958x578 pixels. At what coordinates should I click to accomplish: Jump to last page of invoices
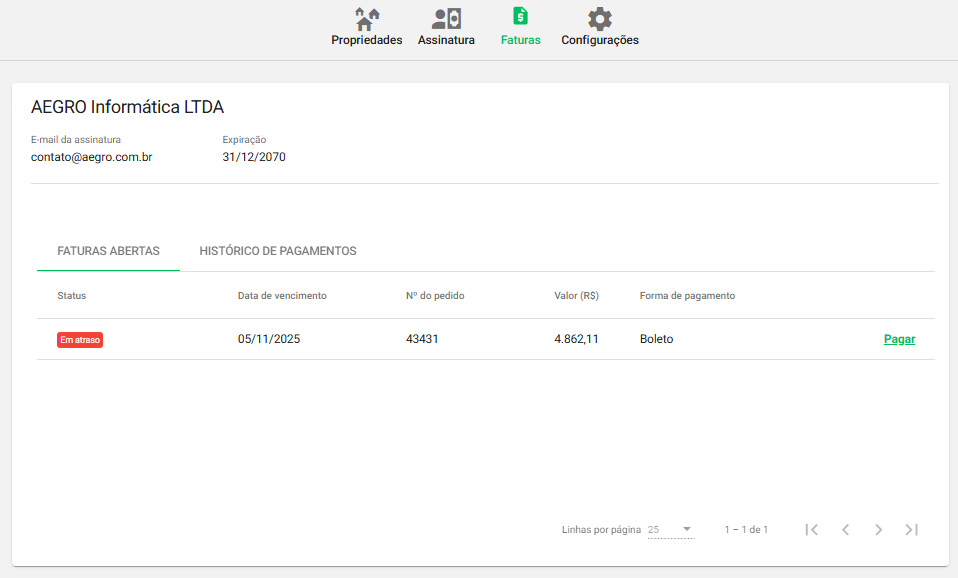point(911,529)
